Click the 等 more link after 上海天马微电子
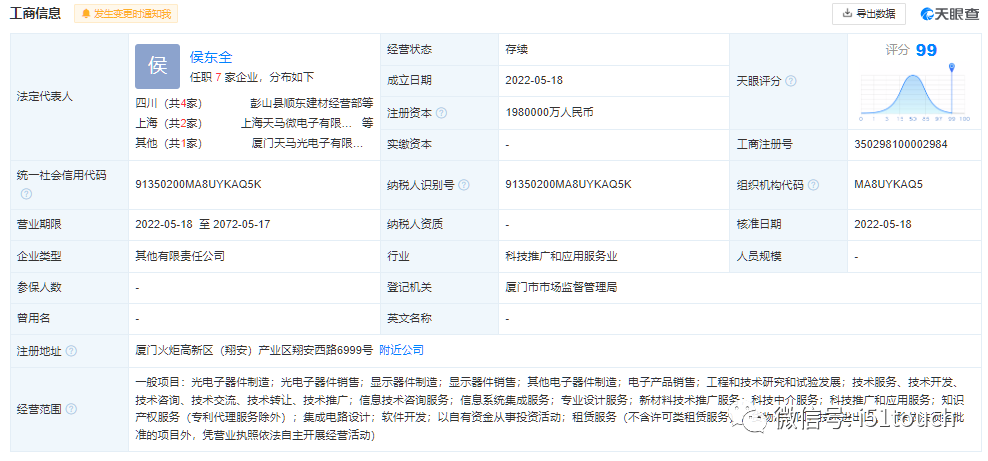 (x=367, y=123)
